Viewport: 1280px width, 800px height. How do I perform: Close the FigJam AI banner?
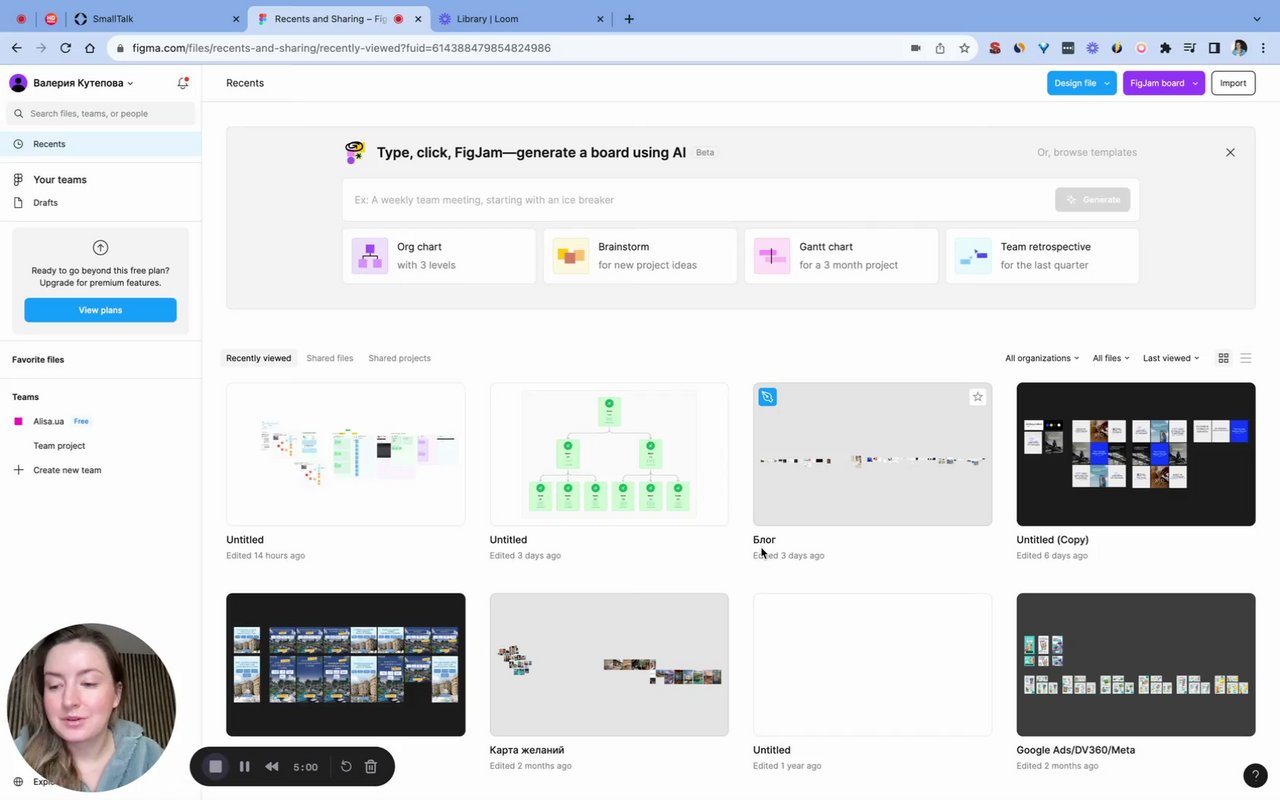point(1230,152)
